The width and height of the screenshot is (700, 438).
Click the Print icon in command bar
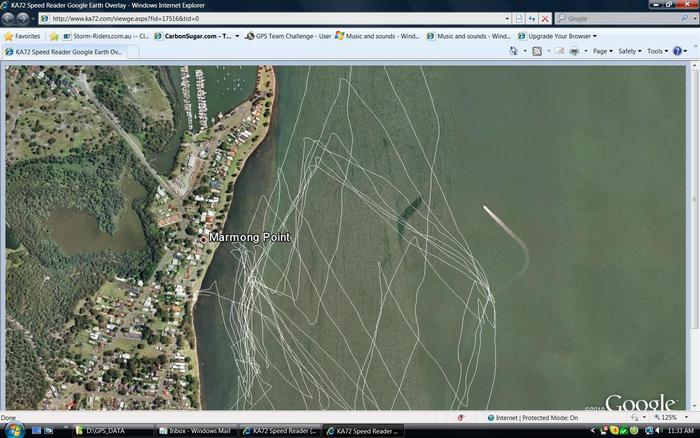[574, 51]
